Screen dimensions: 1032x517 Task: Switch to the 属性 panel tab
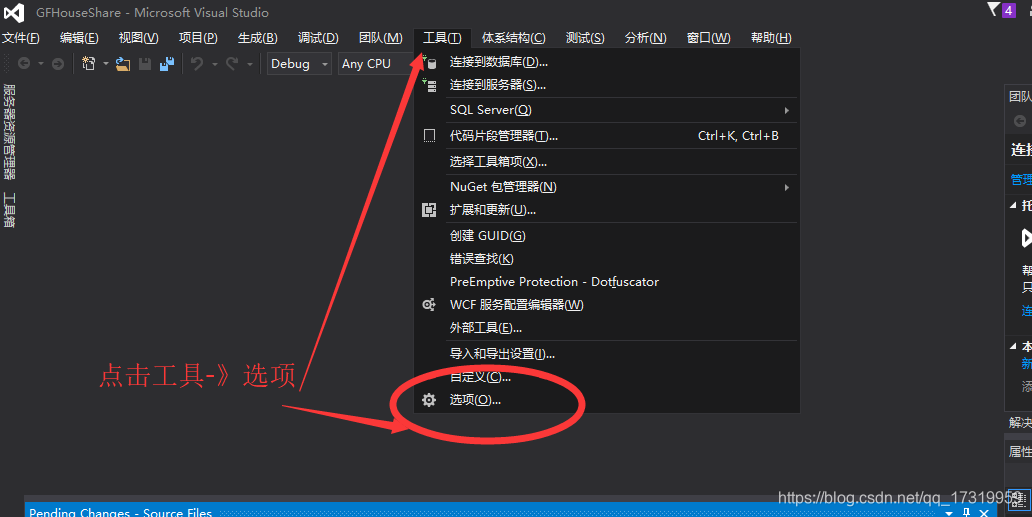click(x=1020, y=451)
